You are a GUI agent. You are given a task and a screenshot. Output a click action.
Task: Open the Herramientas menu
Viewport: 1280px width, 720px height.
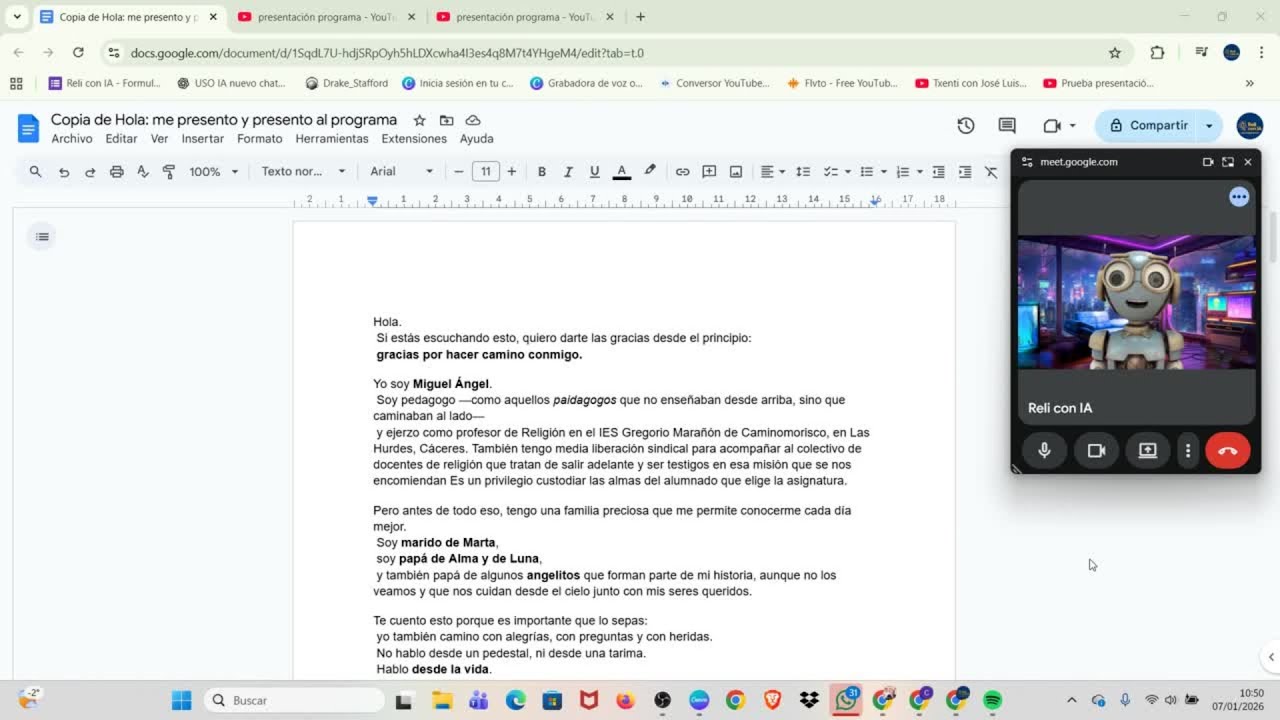click(x=332, y=139)
